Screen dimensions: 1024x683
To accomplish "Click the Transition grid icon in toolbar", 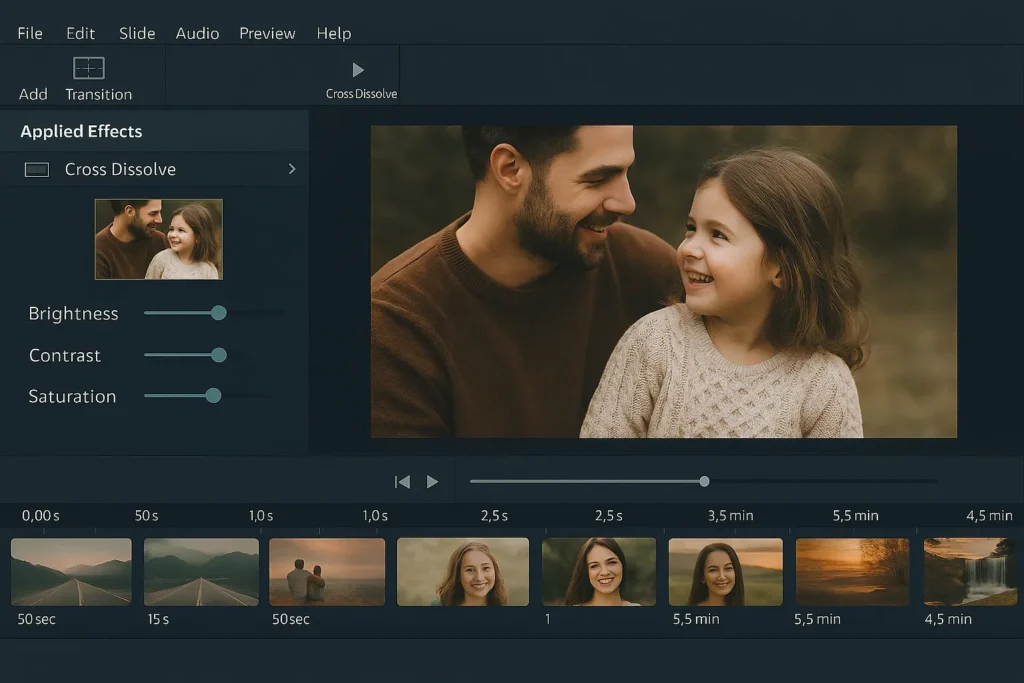I will click(89, 68).
